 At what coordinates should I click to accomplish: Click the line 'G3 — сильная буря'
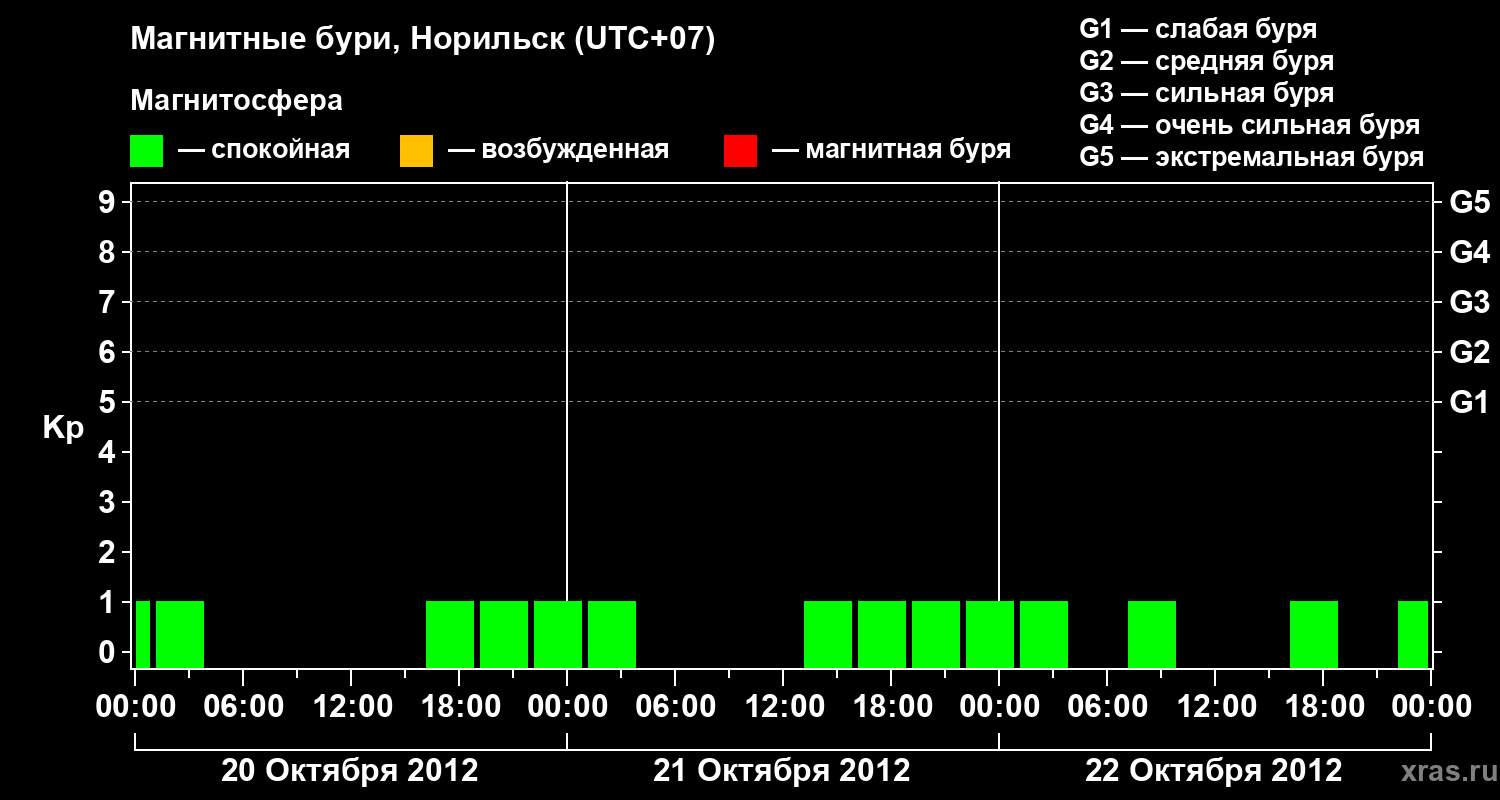pyautogui.click(x=1207, y=93)
